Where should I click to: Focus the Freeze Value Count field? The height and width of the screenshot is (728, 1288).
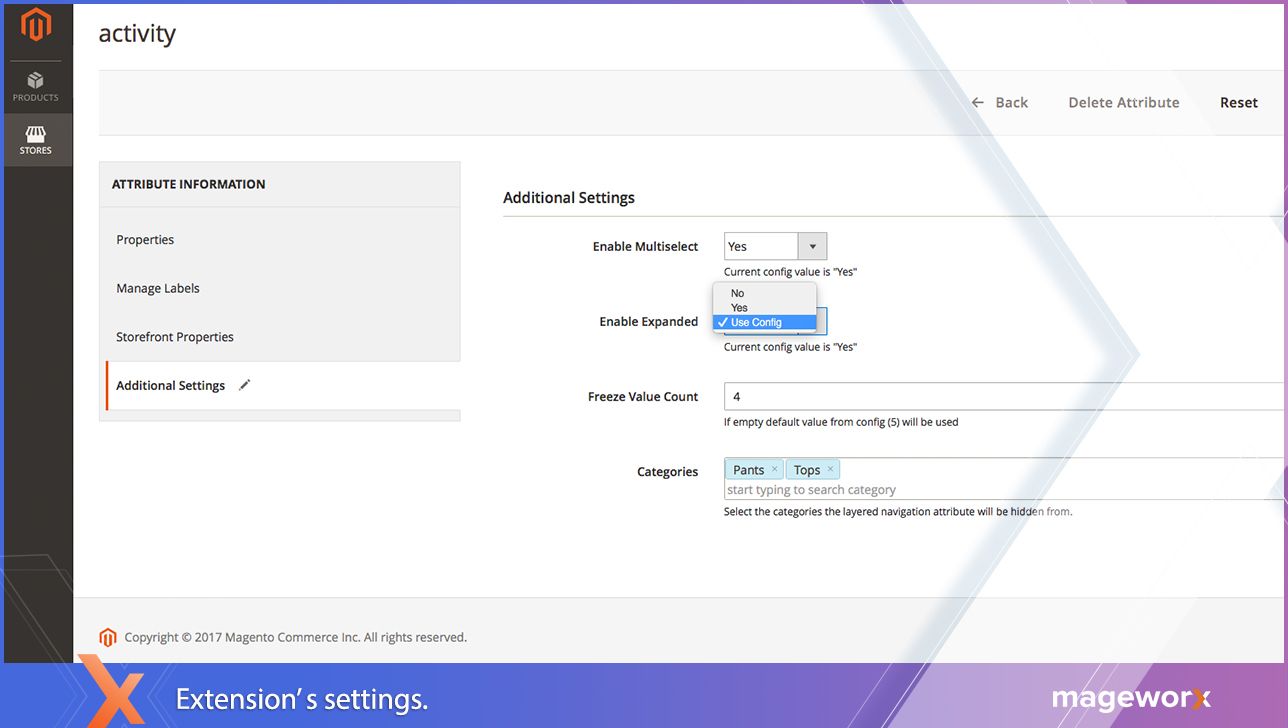pos(1000,396)
